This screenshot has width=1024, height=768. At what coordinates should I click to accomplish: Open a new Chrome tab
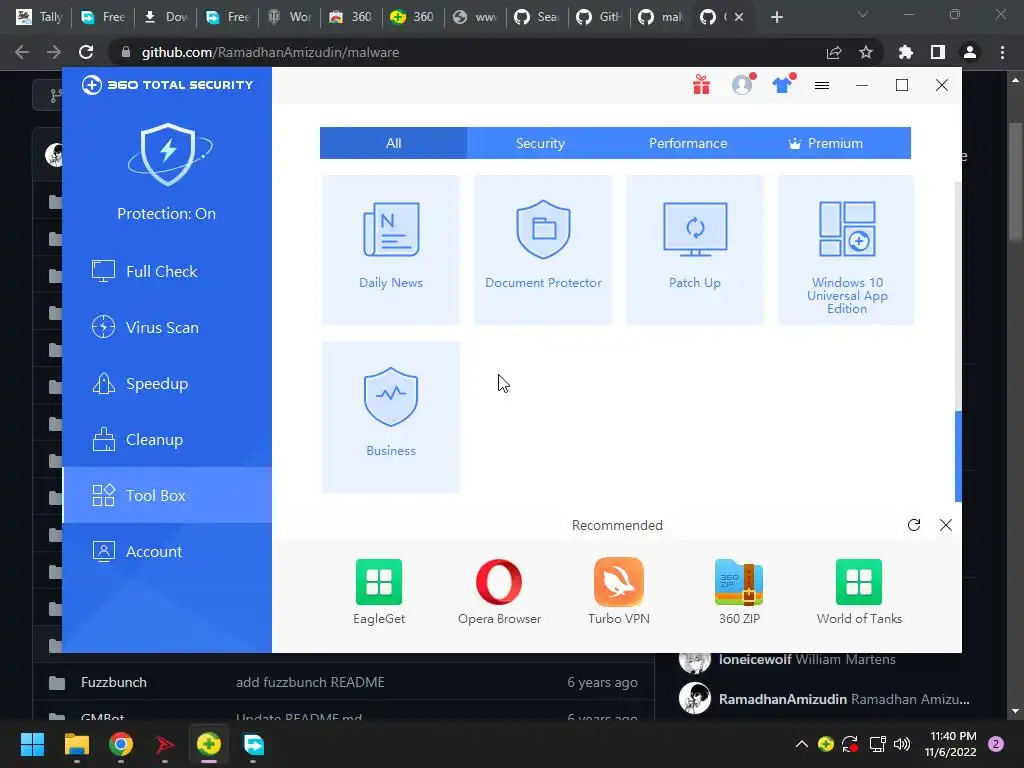776,17
